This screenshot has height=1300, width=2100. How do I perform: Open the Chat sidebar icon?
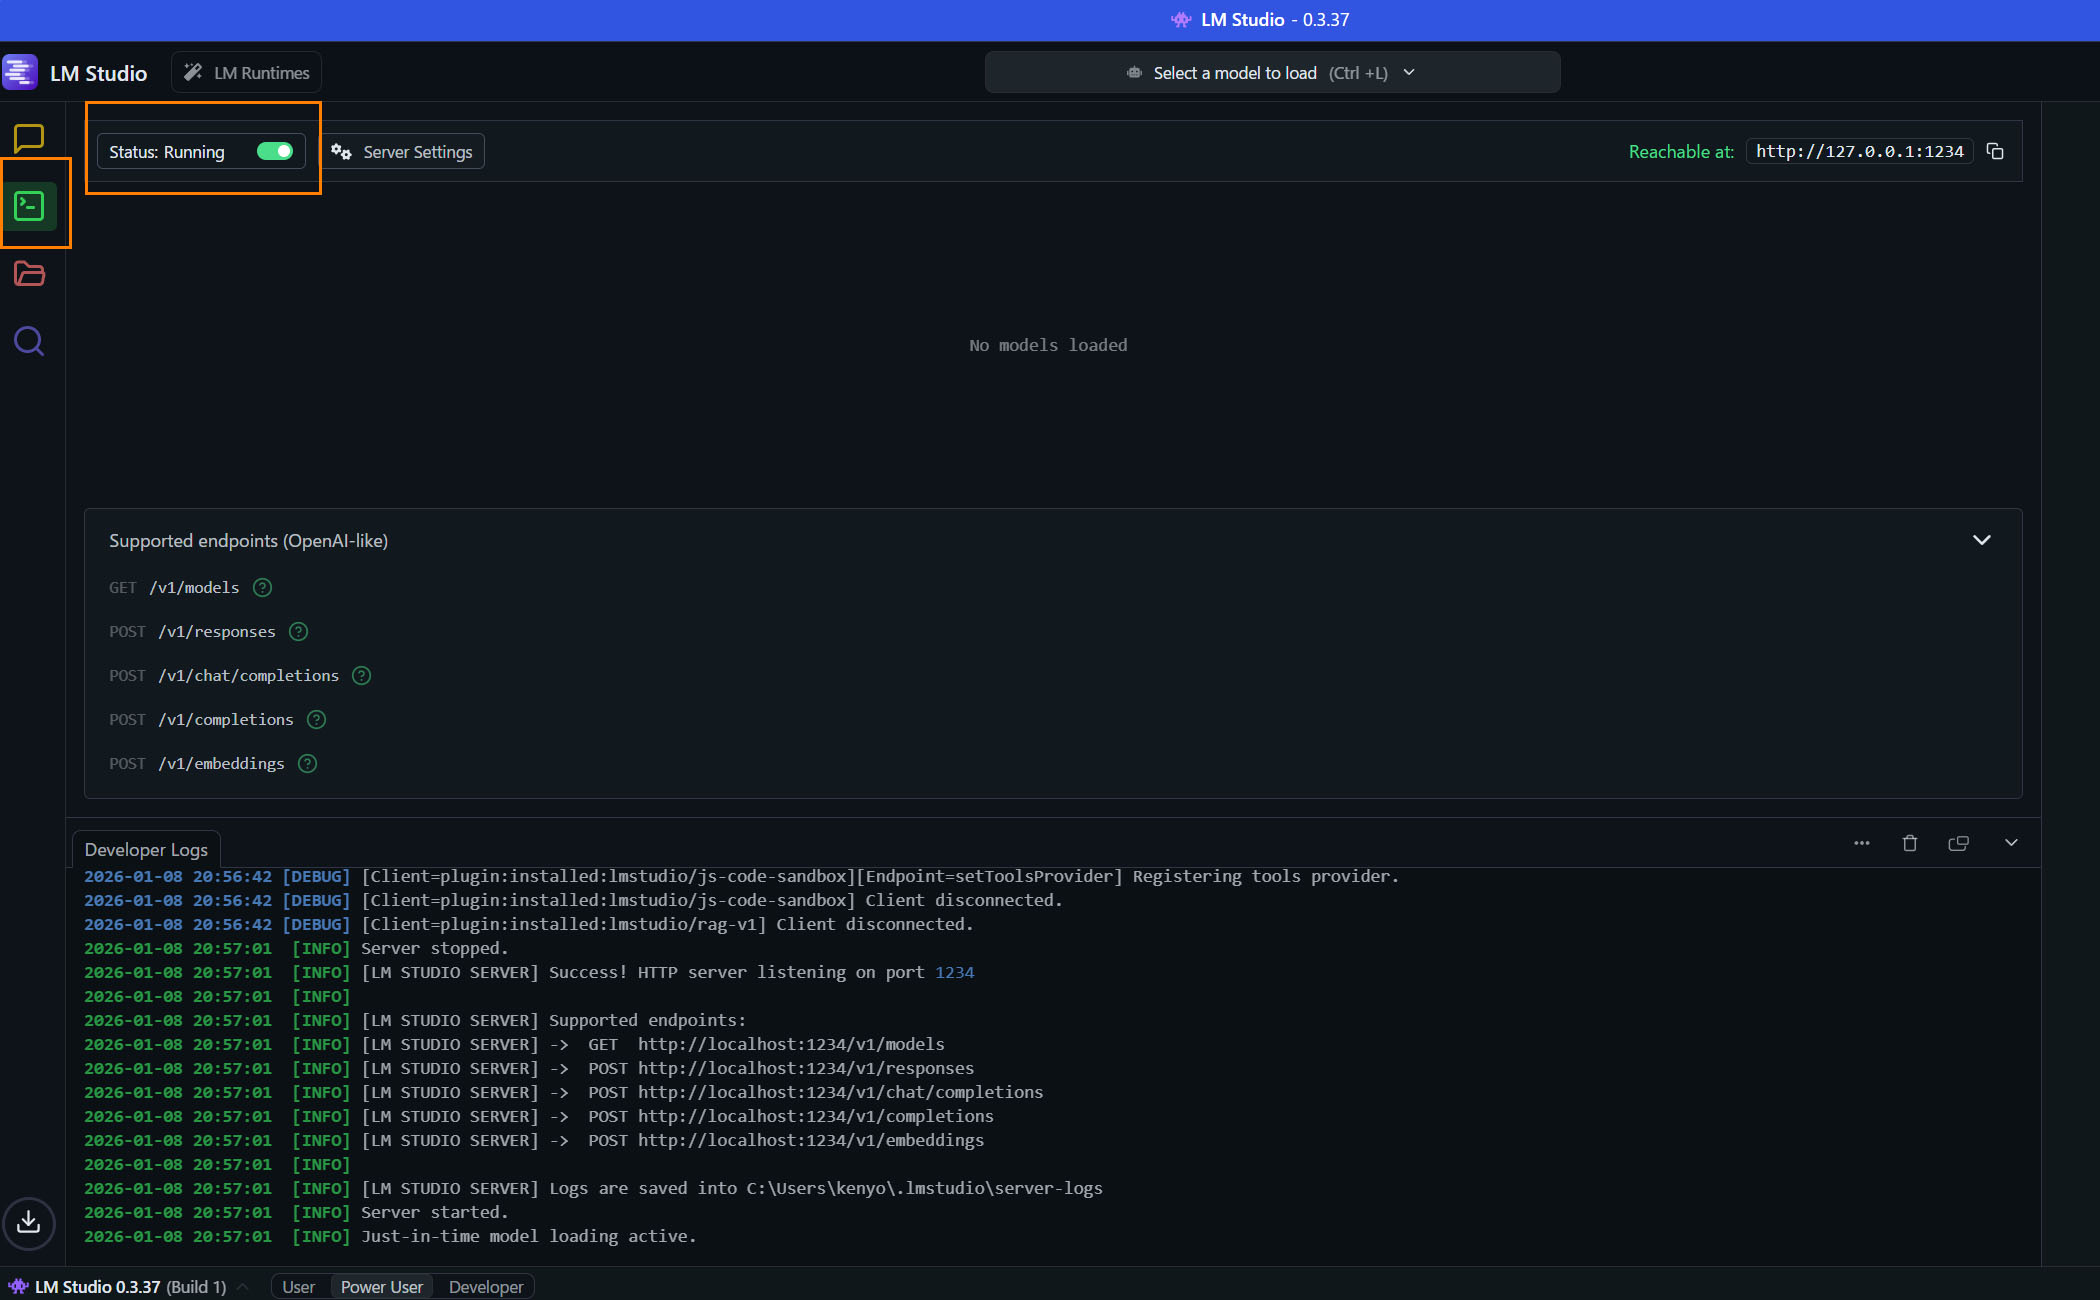click(29, 138)
